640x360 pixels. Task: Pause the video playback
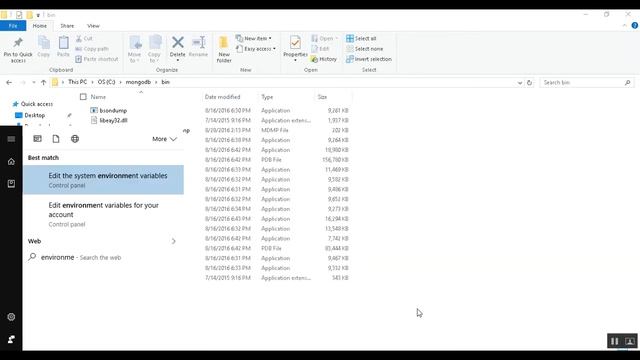tap(614, 341)
